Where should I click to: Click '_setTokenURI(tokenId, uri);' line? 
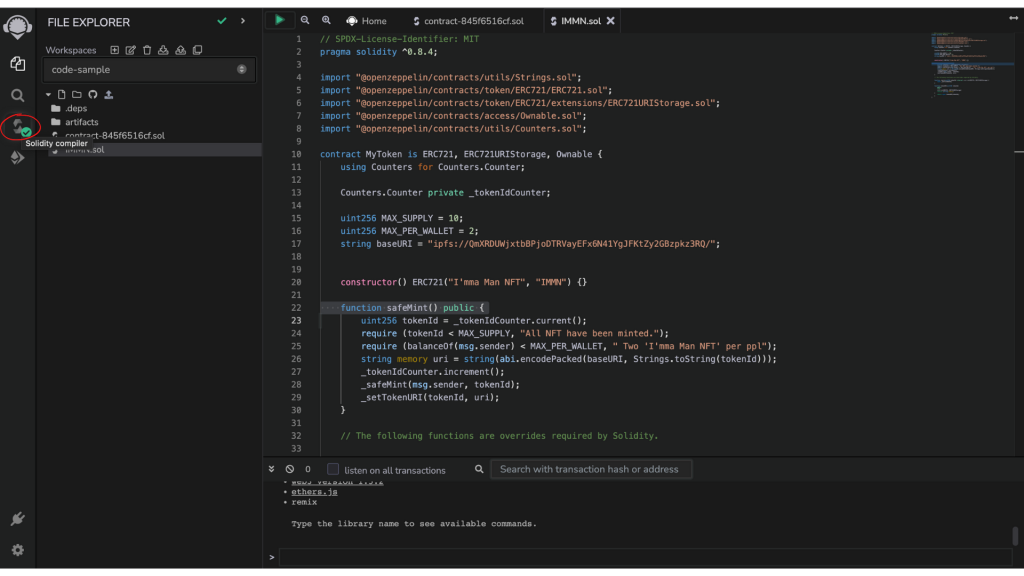tap(430, 397)
